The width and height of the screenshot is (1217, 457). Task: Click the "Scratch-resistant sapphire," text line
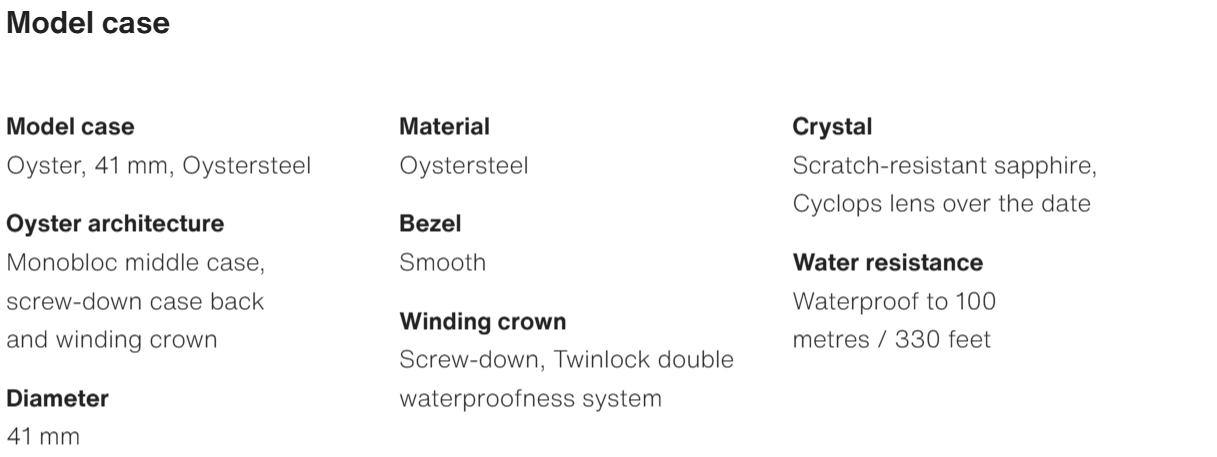click(944, 165)
